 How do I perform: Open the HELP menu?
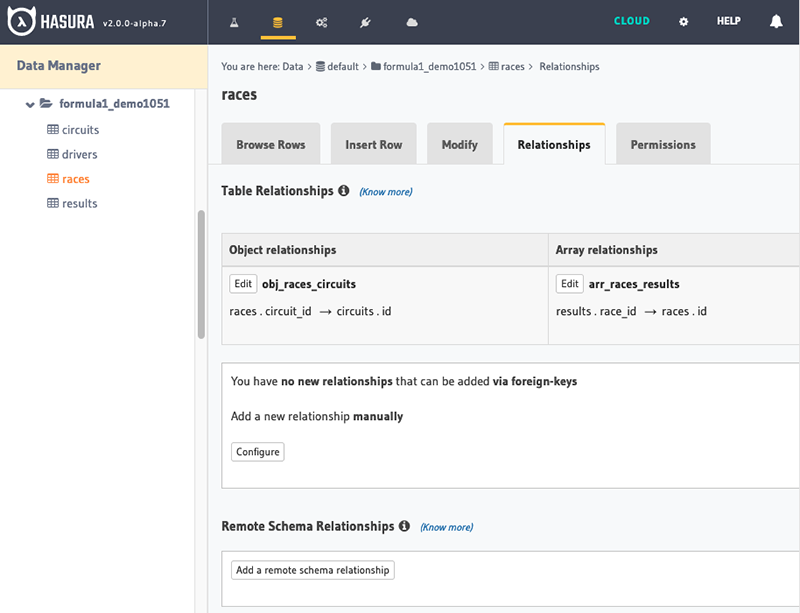(x=728, y=21)
